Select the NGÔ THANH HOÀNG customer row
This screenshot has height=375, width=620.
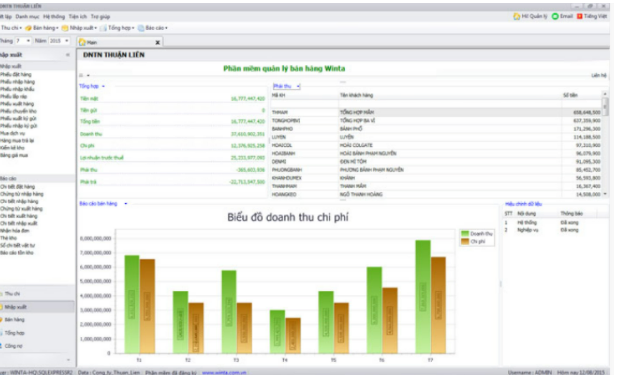coord(436,195)
